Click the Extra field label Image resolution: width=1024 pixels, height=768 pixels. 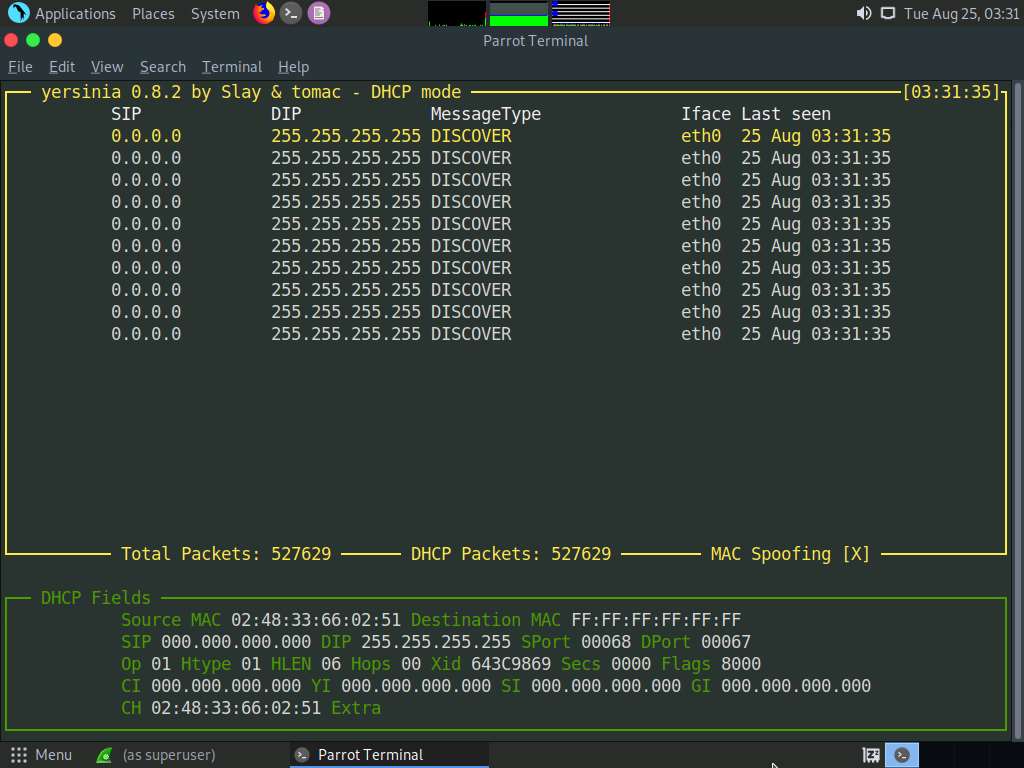coord(356,708)
